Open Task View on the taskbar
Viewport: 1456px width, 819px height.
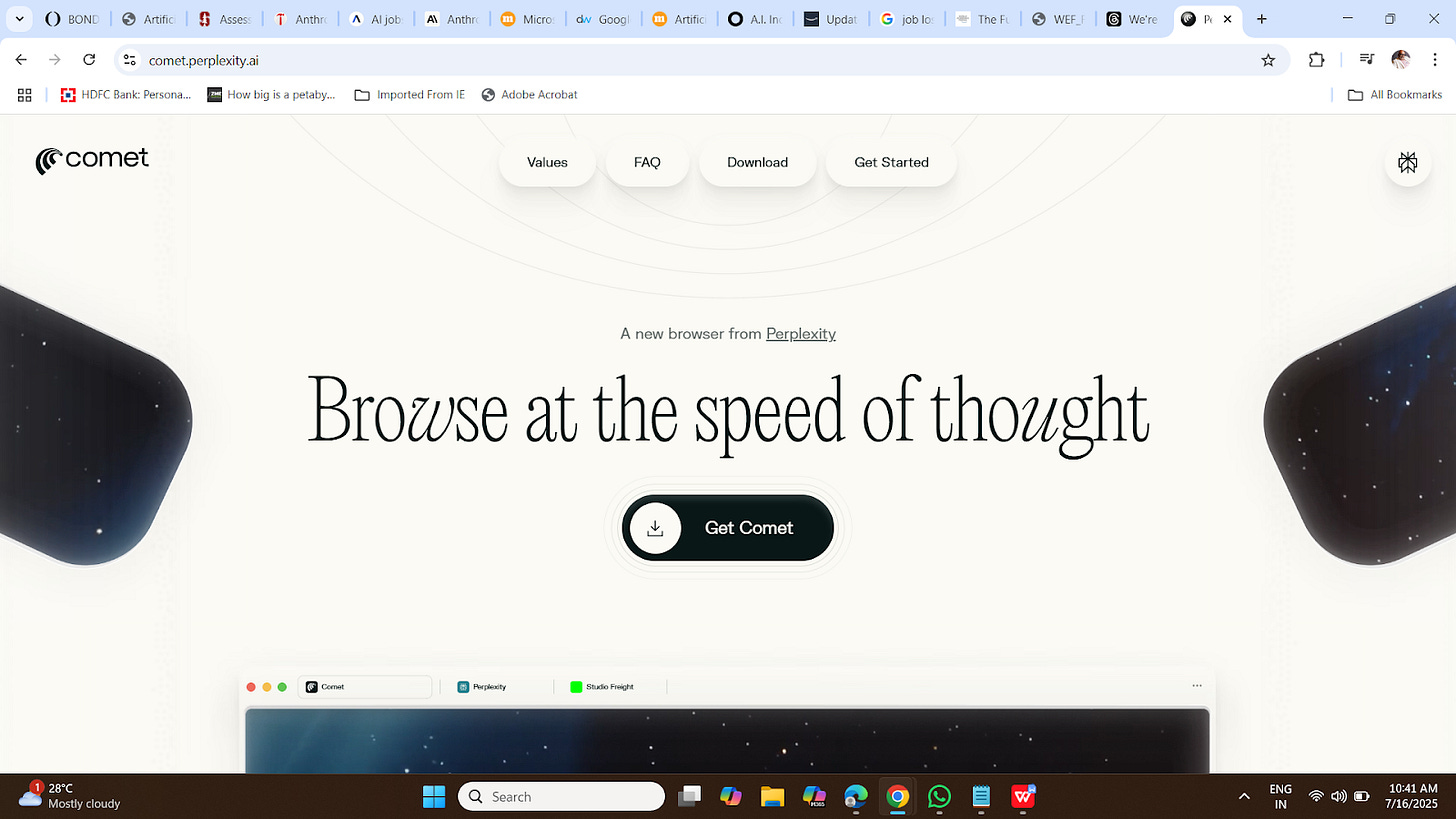689,796
